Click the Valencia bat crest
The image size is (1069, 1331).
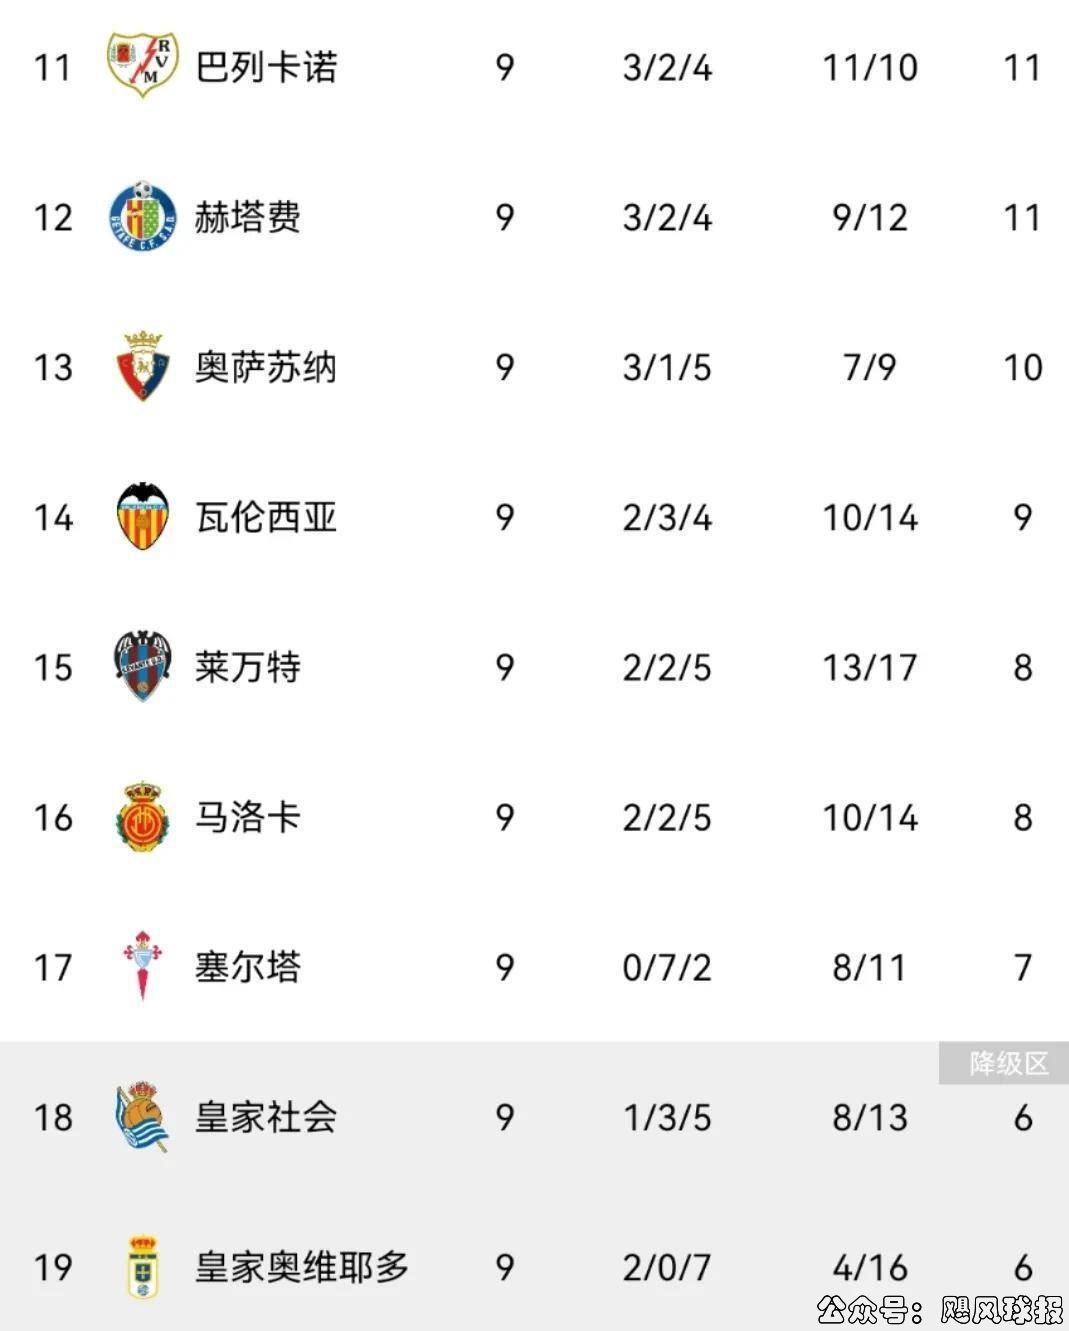pos(142,516)
